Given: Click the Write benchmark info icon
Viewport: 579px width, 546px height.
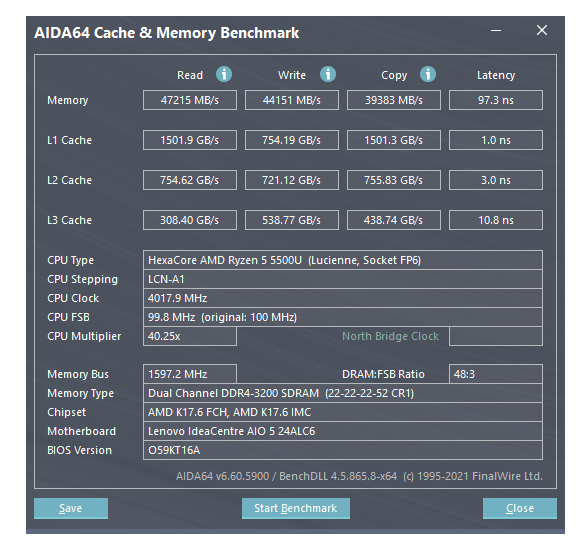Looking at the screenshot, I should coord(328,74).
